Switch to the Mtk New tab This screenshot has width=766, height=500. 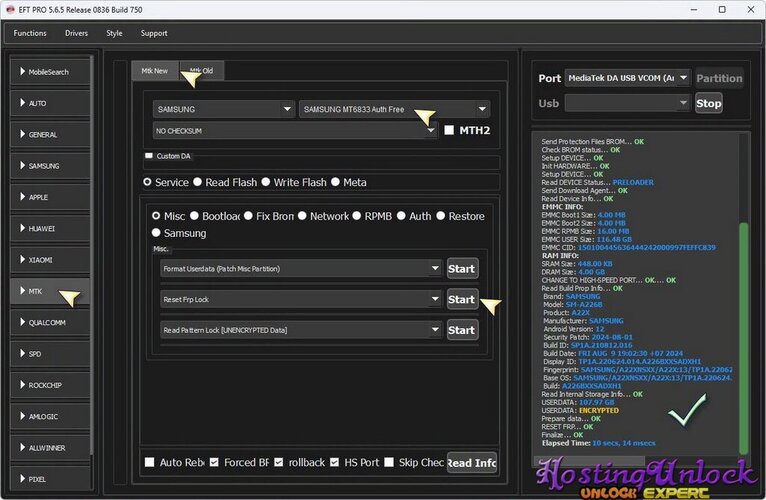tap(155, 71)
